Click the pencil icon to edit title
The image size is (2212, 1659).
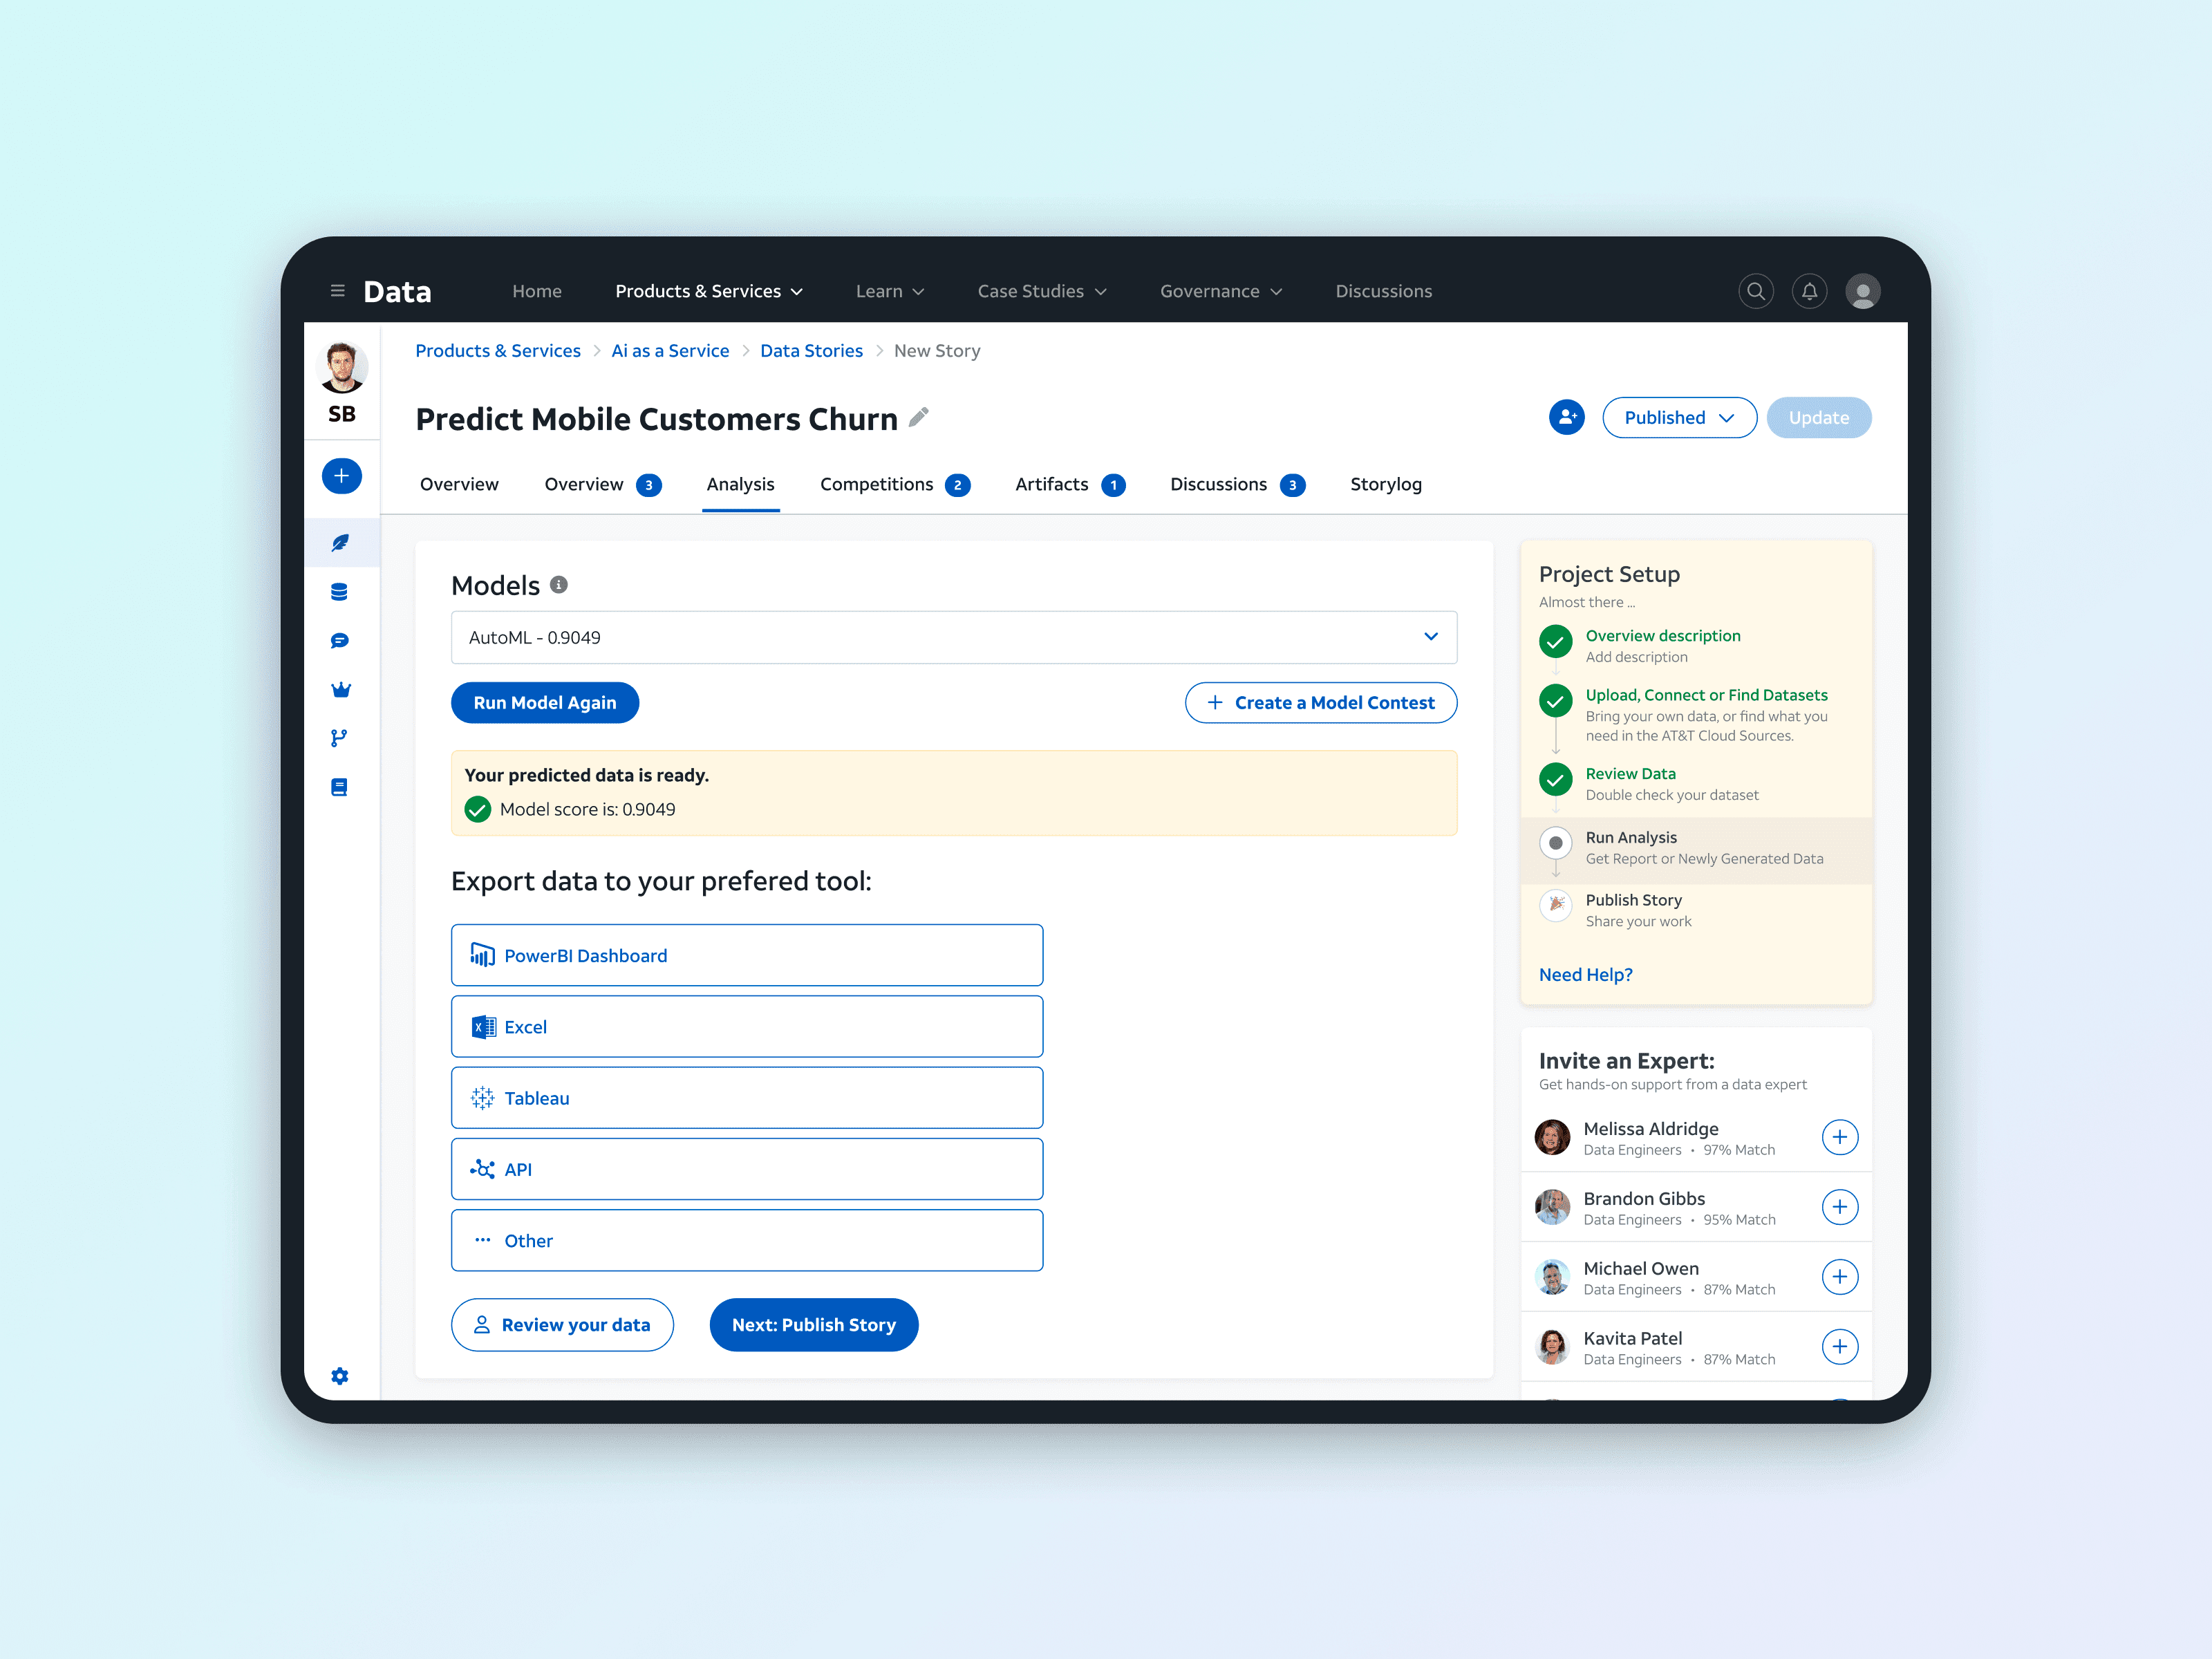(x=918, y=417)
